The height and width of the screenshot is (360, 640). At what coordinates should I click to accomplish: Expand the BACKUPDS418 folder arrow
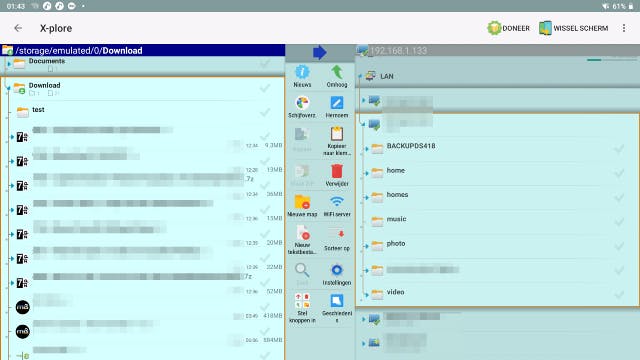(x=366, y=149)
